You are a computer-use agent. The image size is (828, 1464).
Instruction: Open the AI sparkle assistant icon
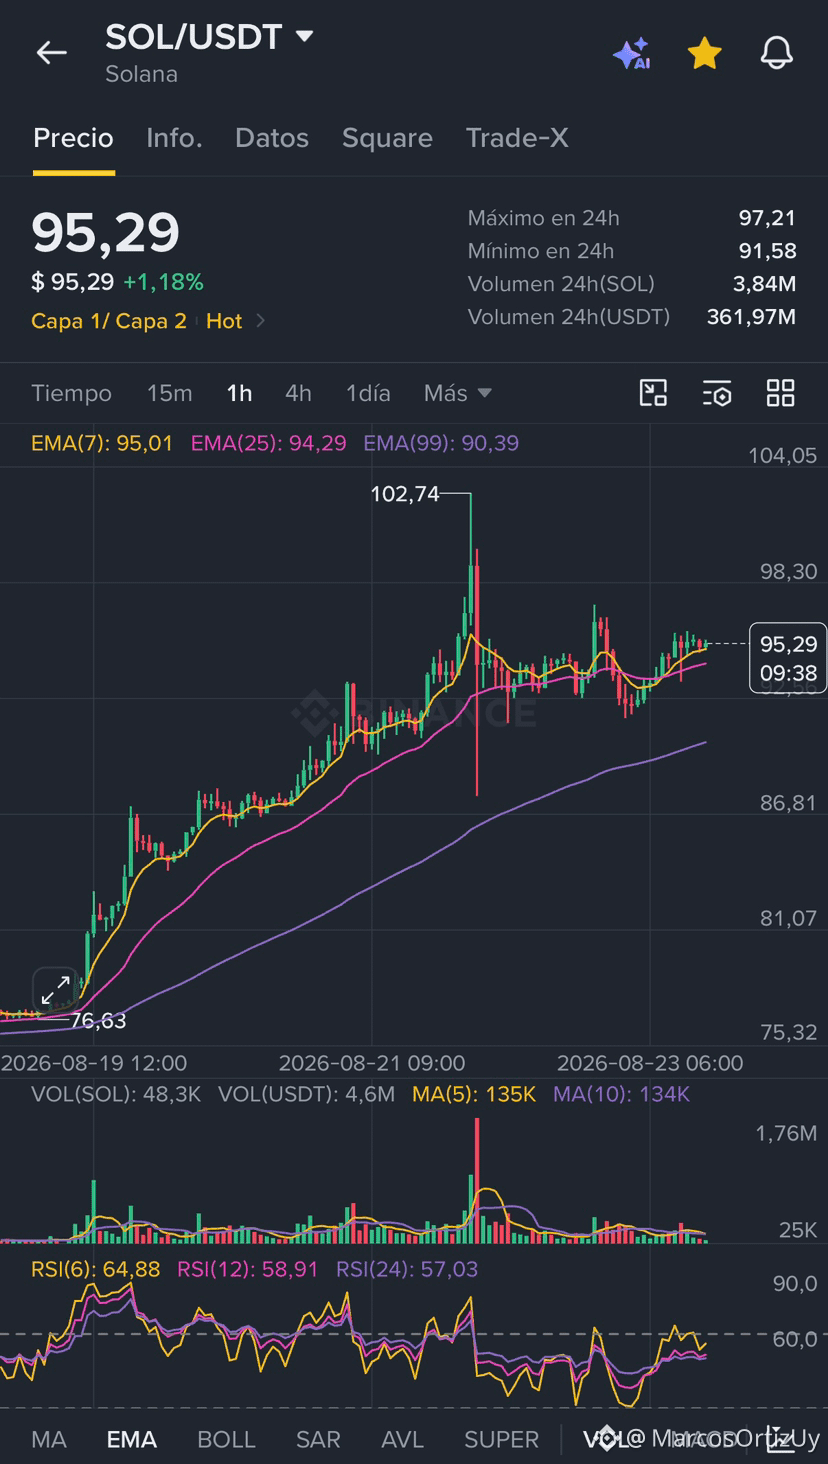click(632, 53)
